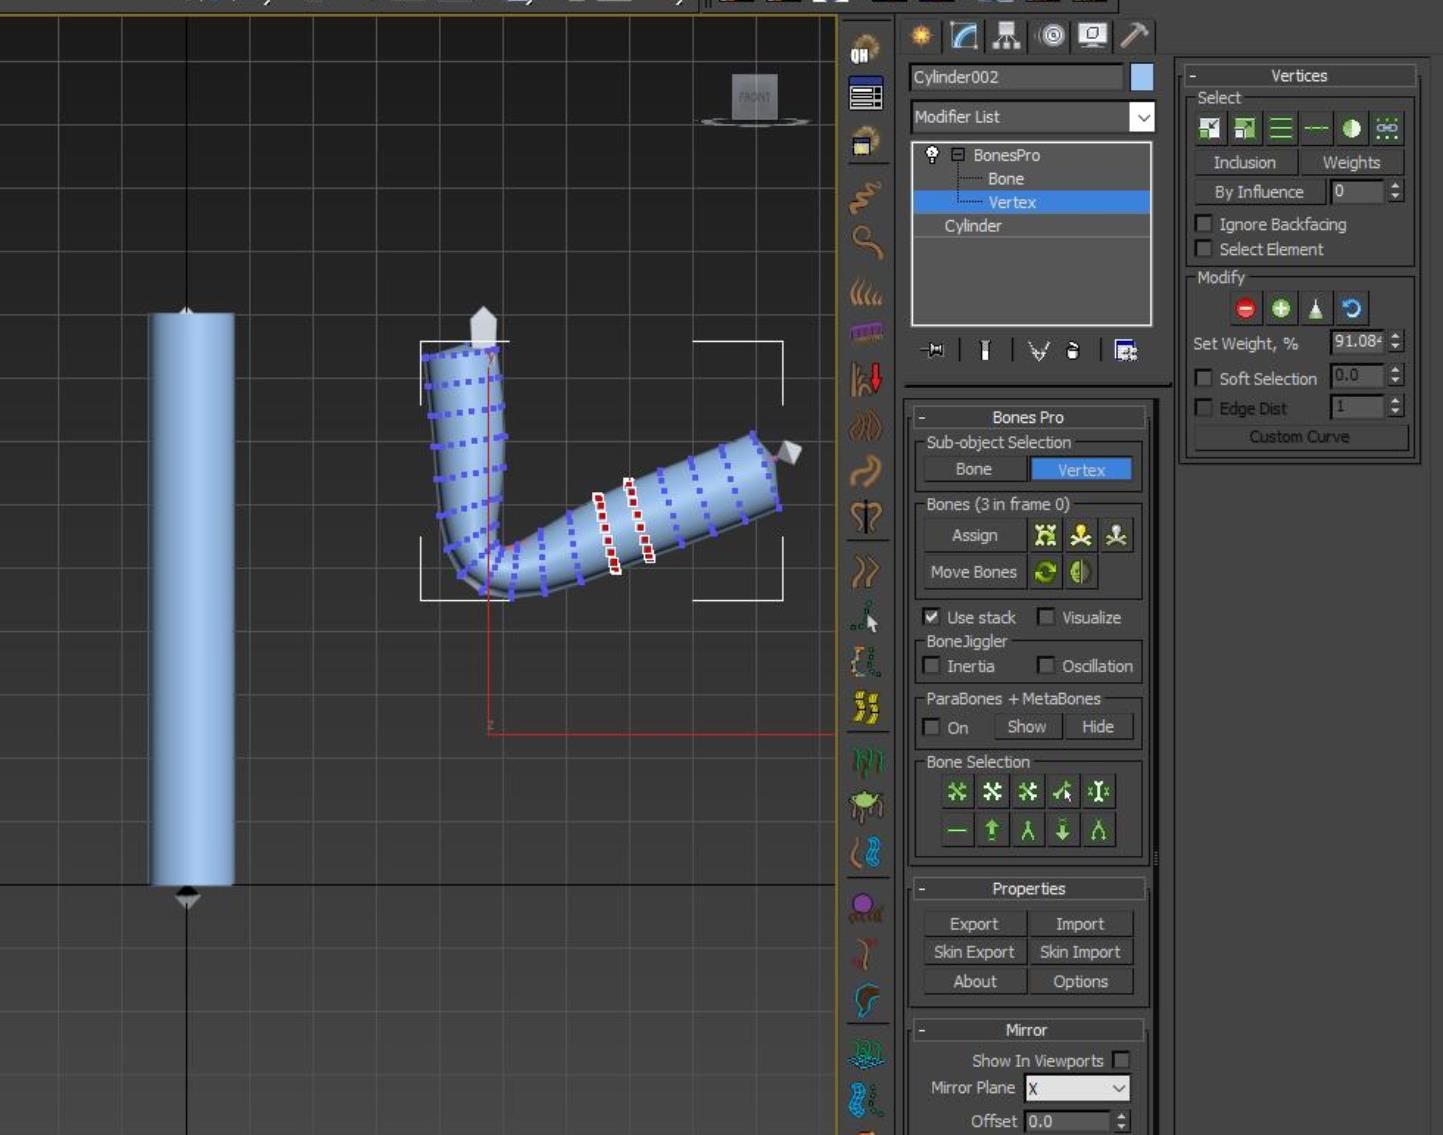The width and height of the screenshot is (1443, 1135).
Task: Click green plus Modify icon
Action: tap(1281, 309)
